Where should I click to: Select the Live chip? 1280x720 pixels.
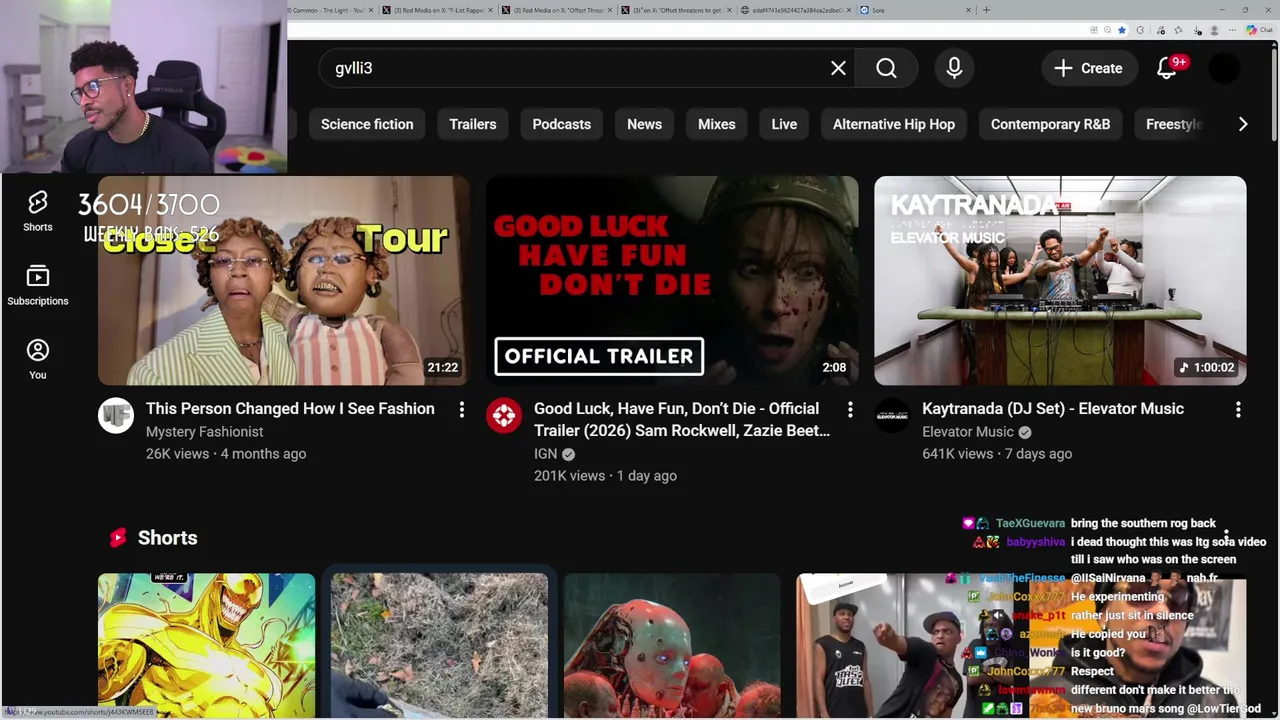pos(784,124)
